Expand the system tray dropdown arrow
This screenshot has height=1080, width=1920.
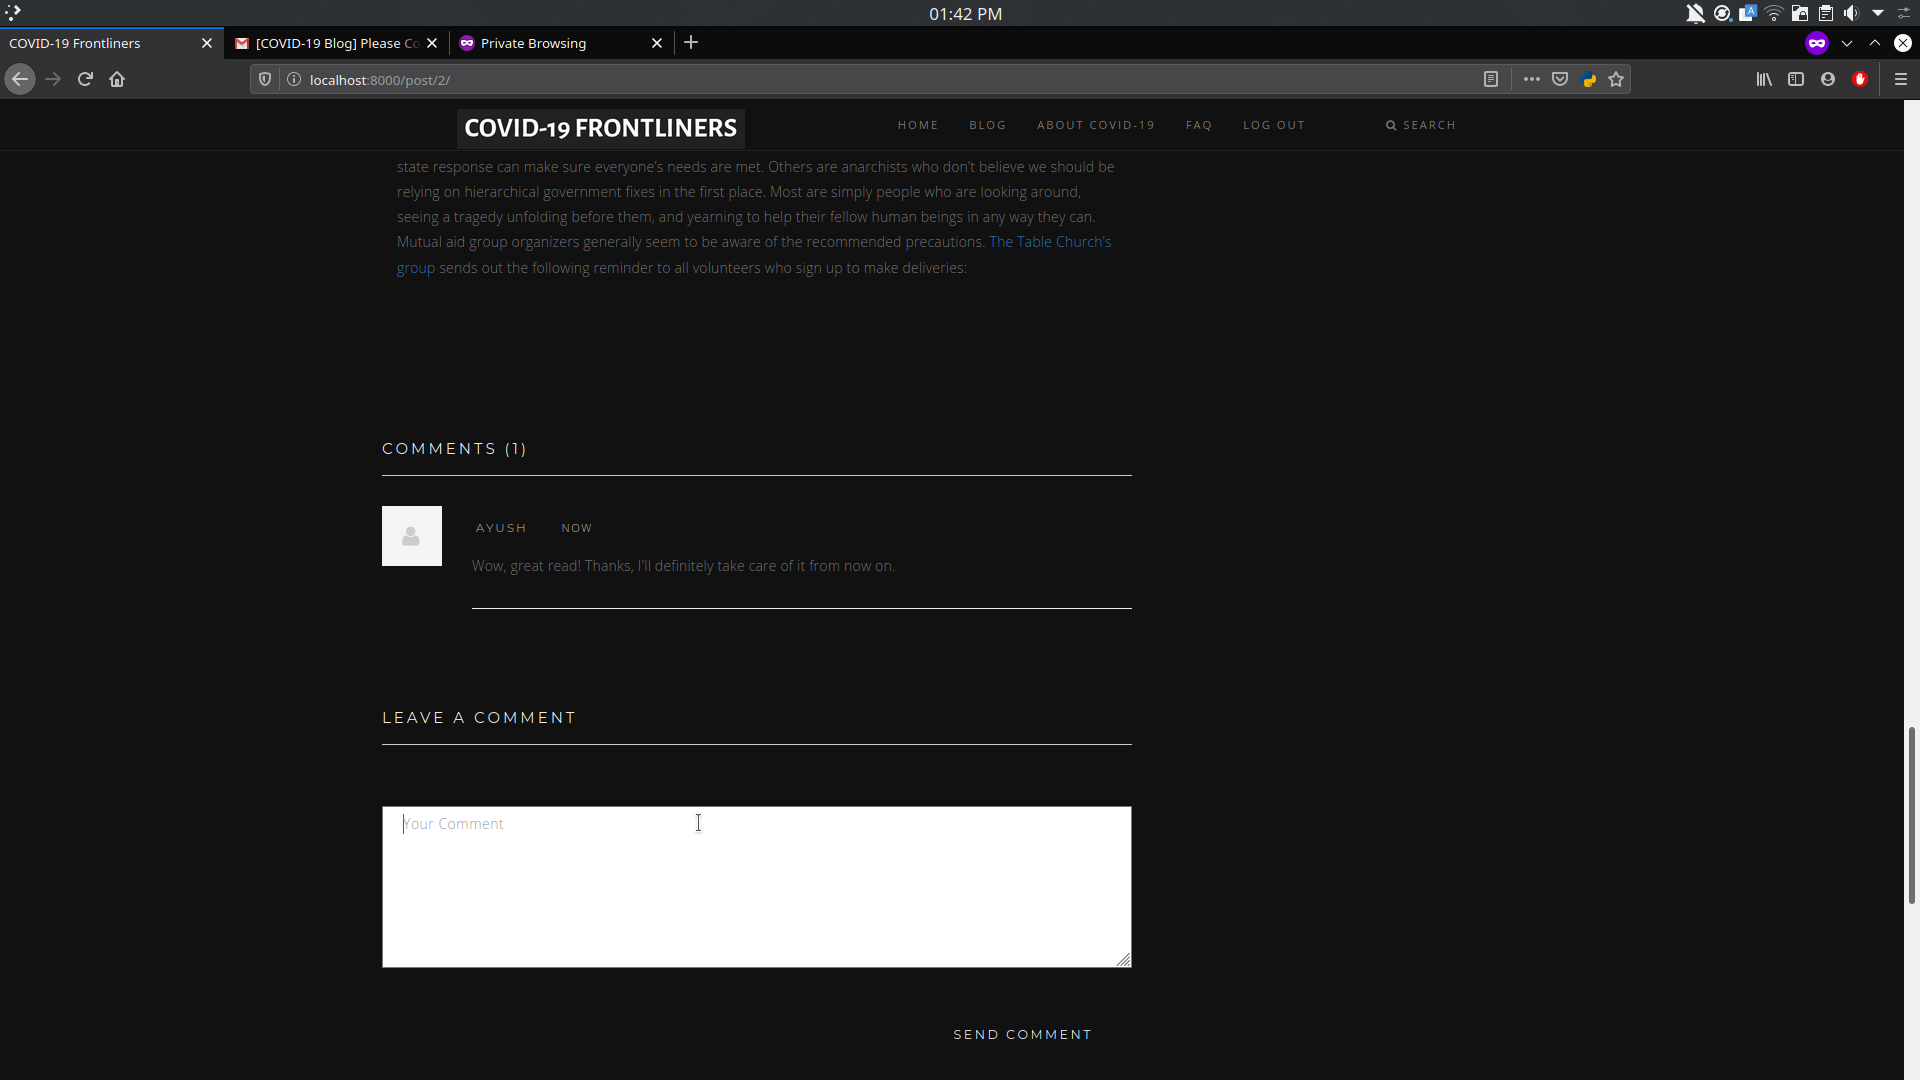pos(1878,13)
